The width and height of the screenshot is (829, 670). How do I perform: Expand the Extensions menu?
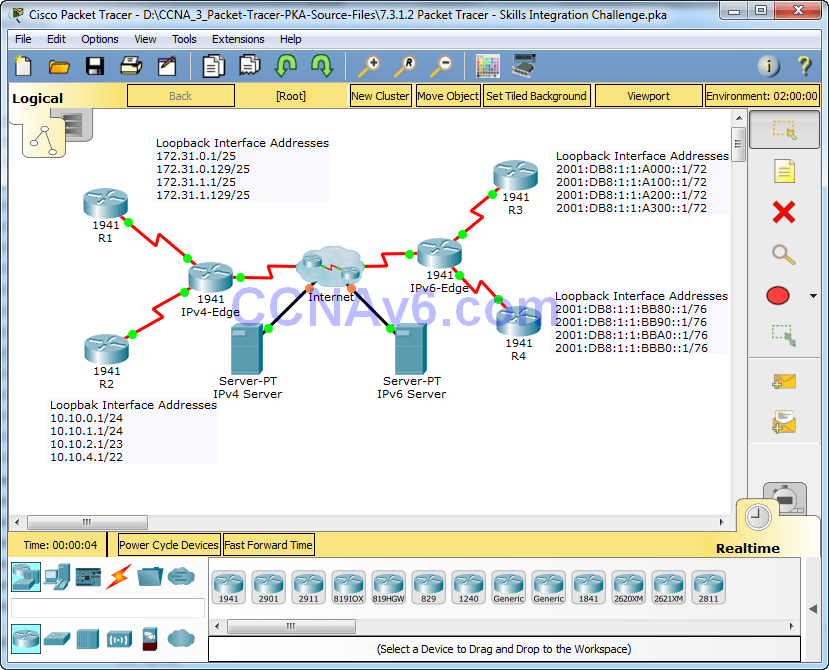238,39
